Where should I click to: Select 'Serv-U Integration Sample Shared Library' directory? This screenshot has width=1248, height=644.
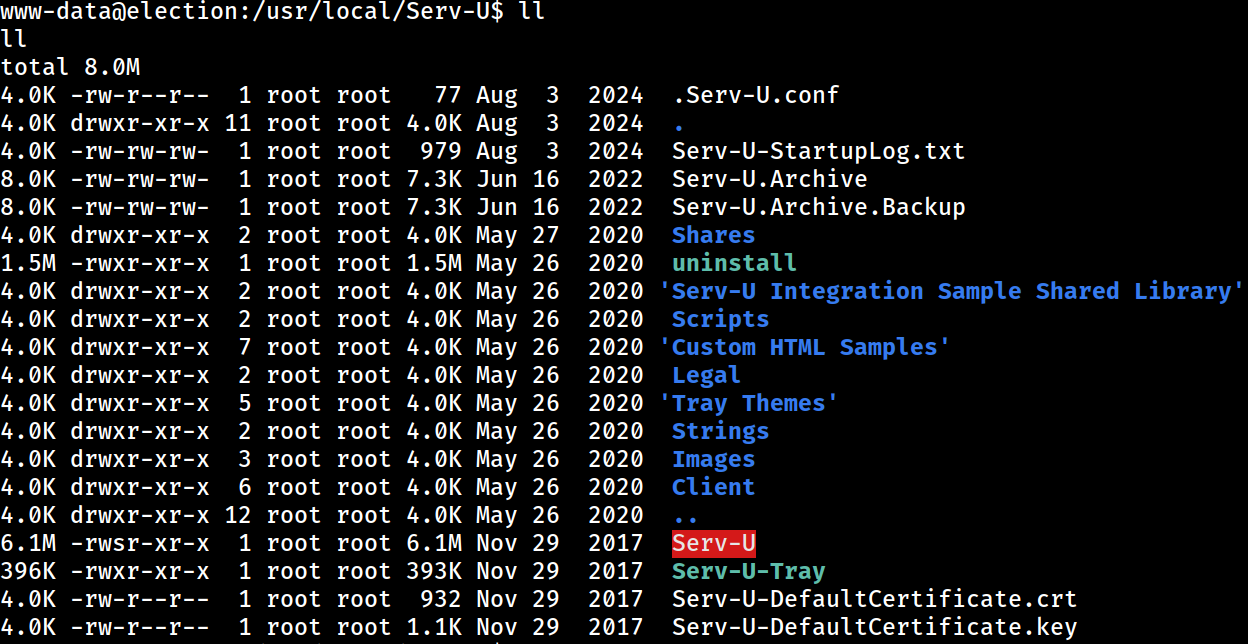click(951, 291)
